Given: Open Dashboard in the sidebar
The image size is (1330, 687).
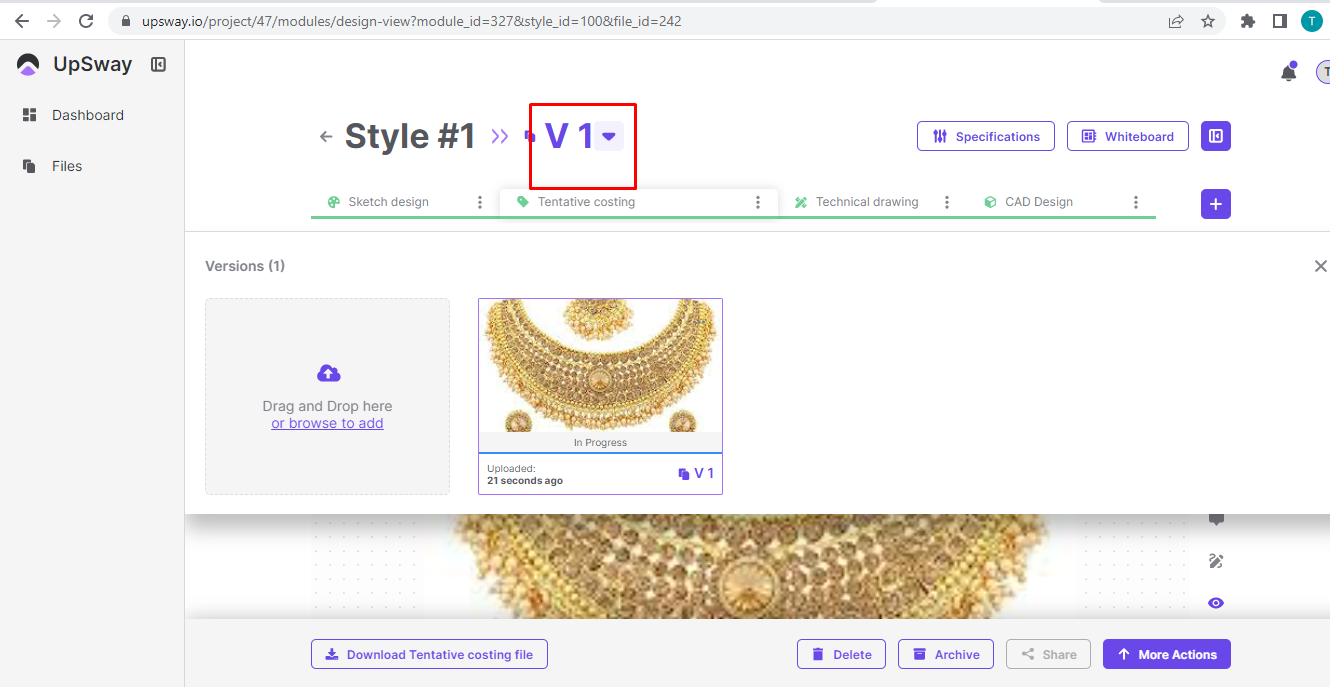Looking at the screenshot, I should 87,115.
